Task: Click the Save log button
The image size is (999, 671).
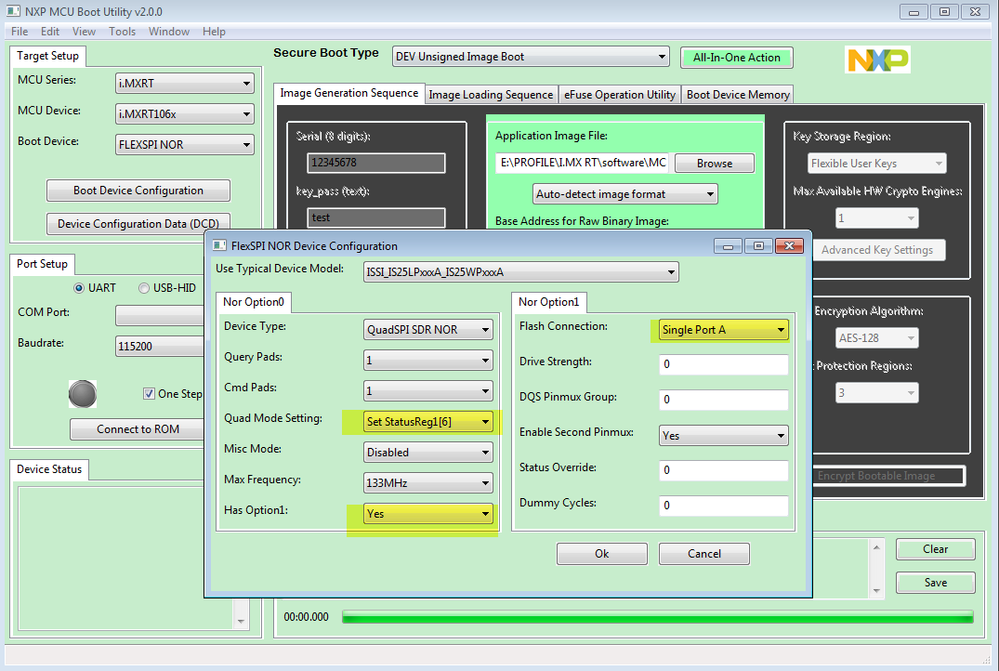Action: click(935, 582)
